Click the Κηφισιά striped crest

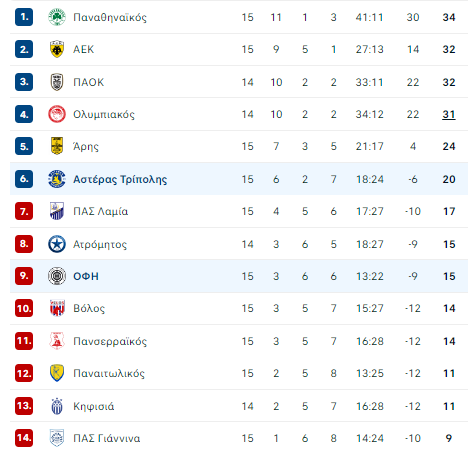pyautogui.click(x=57, y=406)
